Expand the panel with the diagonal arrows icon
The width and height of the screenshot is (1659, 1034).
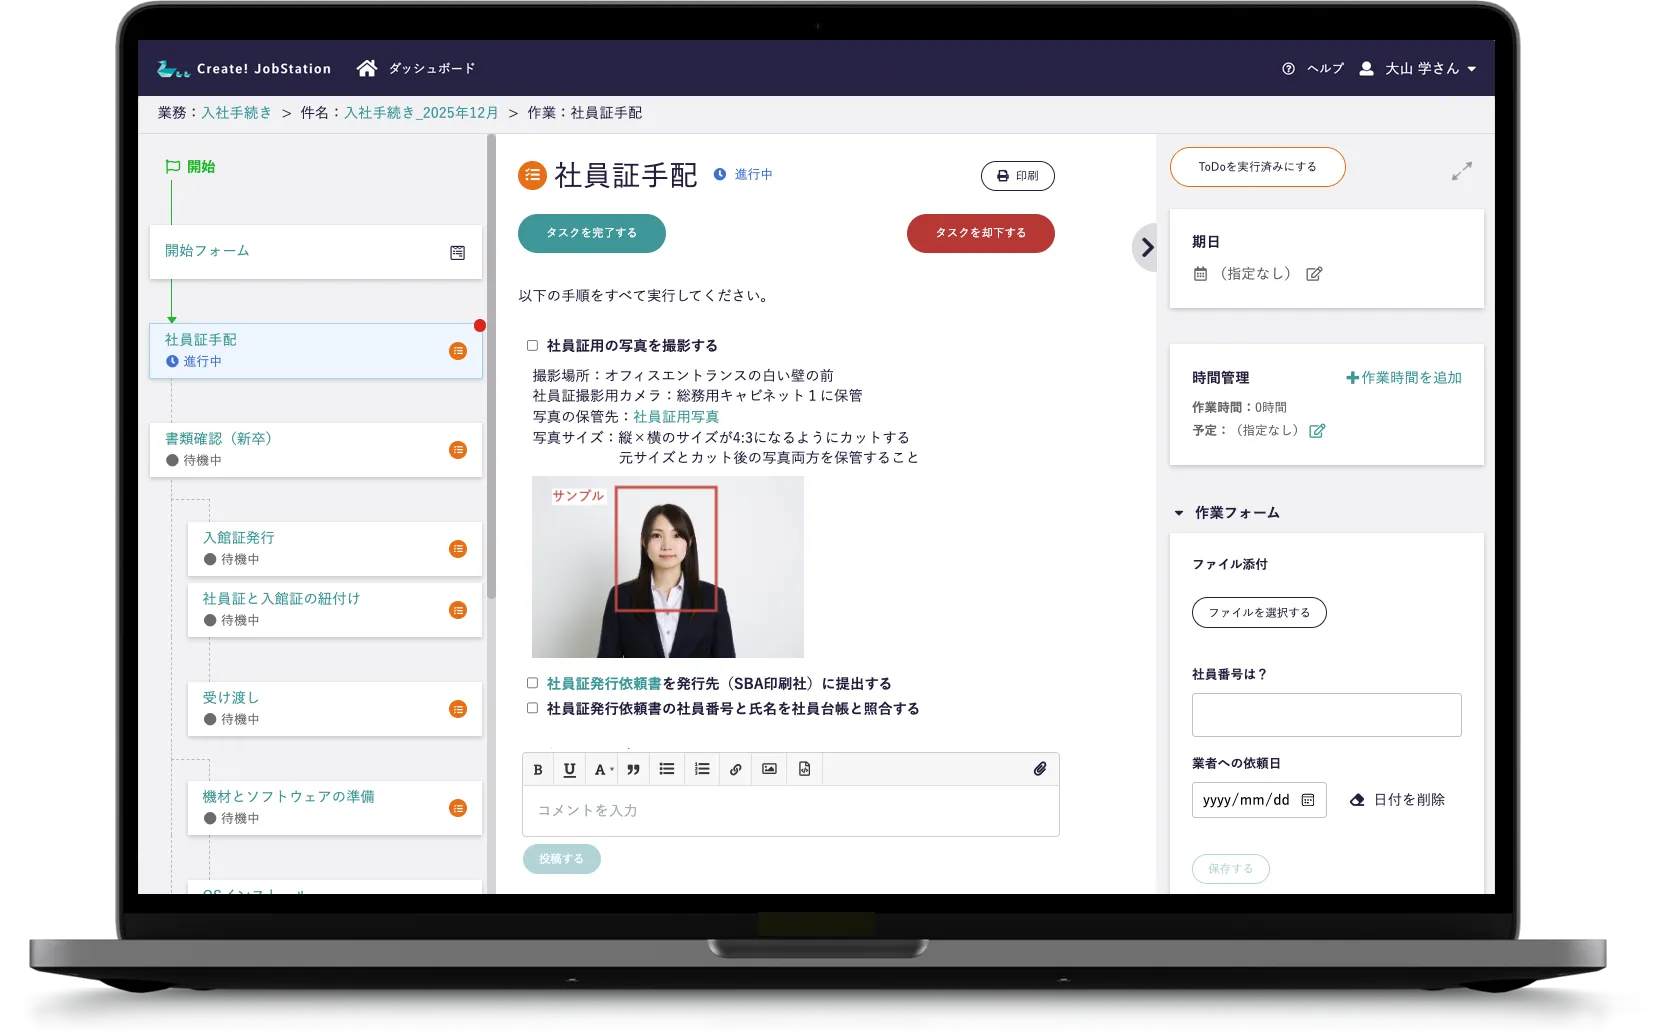[1461, 171]
